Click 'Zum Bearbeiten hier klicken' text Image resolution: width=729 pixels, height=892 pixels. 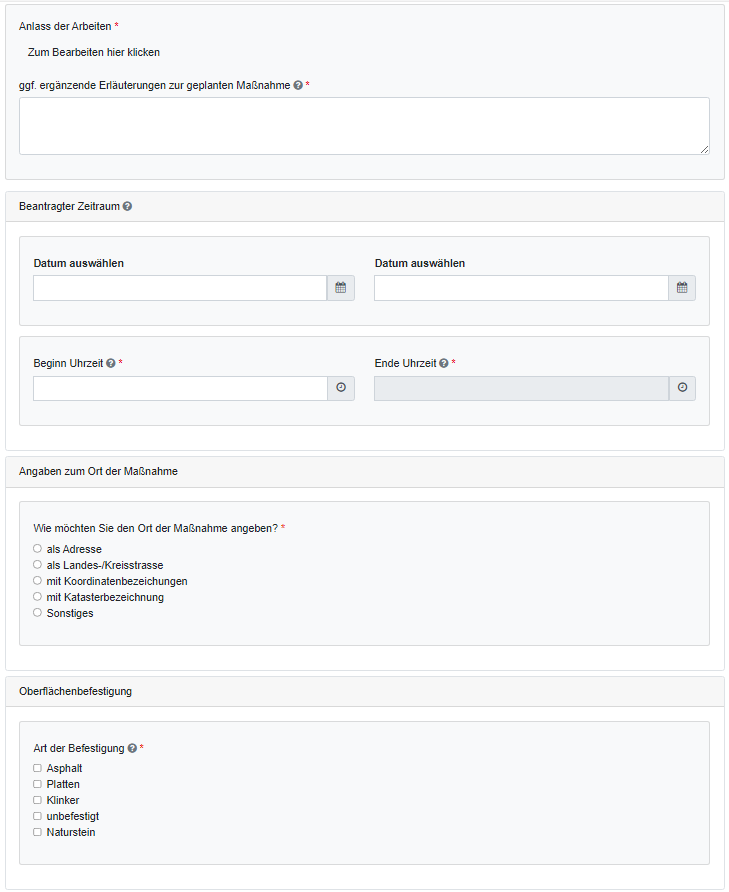tap(94, 52)
